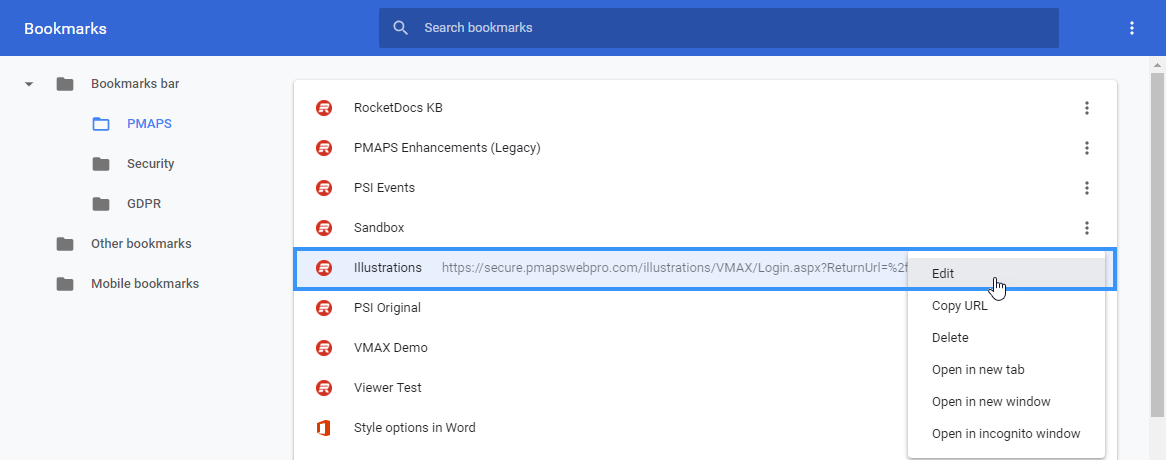The height and width of the screenshot is (460, 1166).
Task: Select the Illustrations bookmark title
Action: [x=387, y=268]
